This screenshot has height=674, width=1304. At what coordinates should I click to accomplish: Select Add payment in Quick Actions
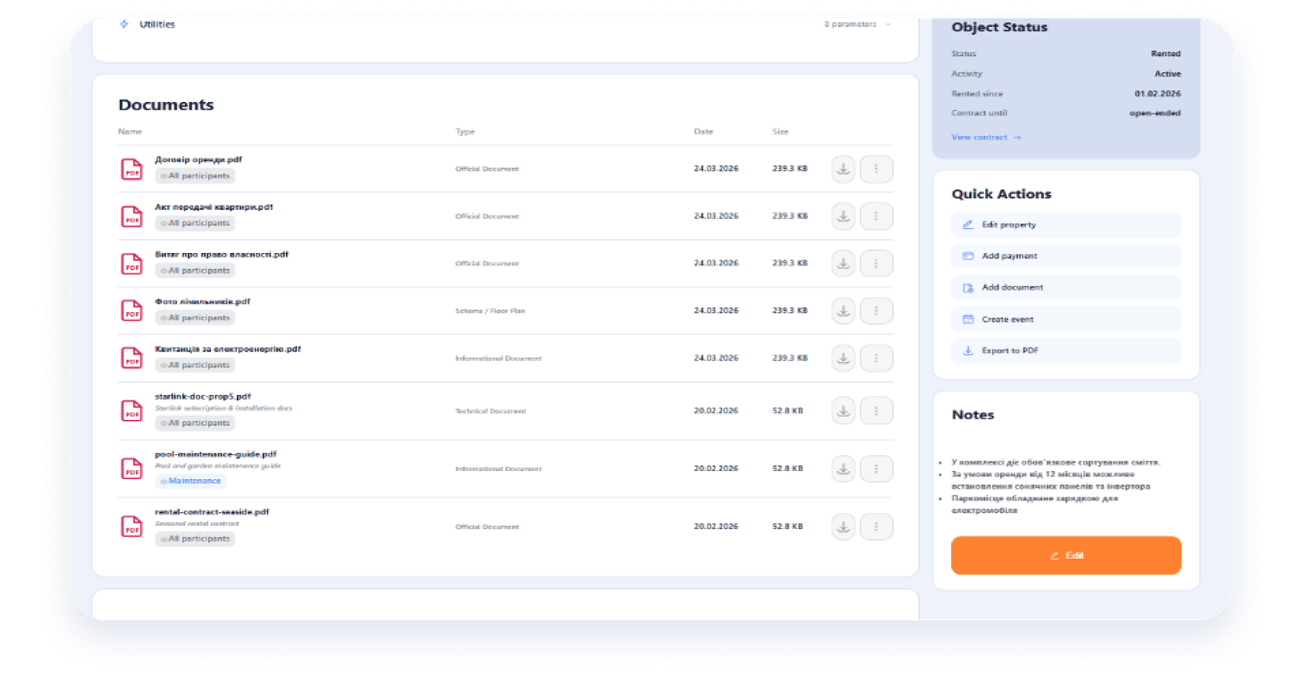pyautogui.click(x=1066, y=256)
